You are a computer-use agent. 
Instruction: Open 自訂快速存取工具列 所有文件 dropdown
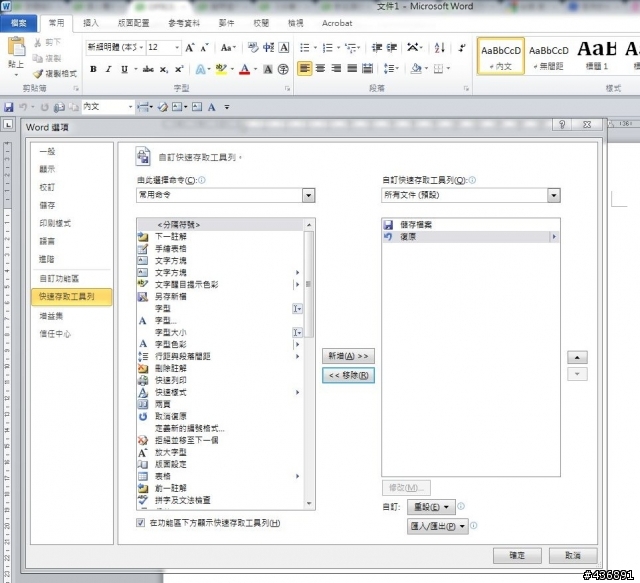[x=553, y=195]
